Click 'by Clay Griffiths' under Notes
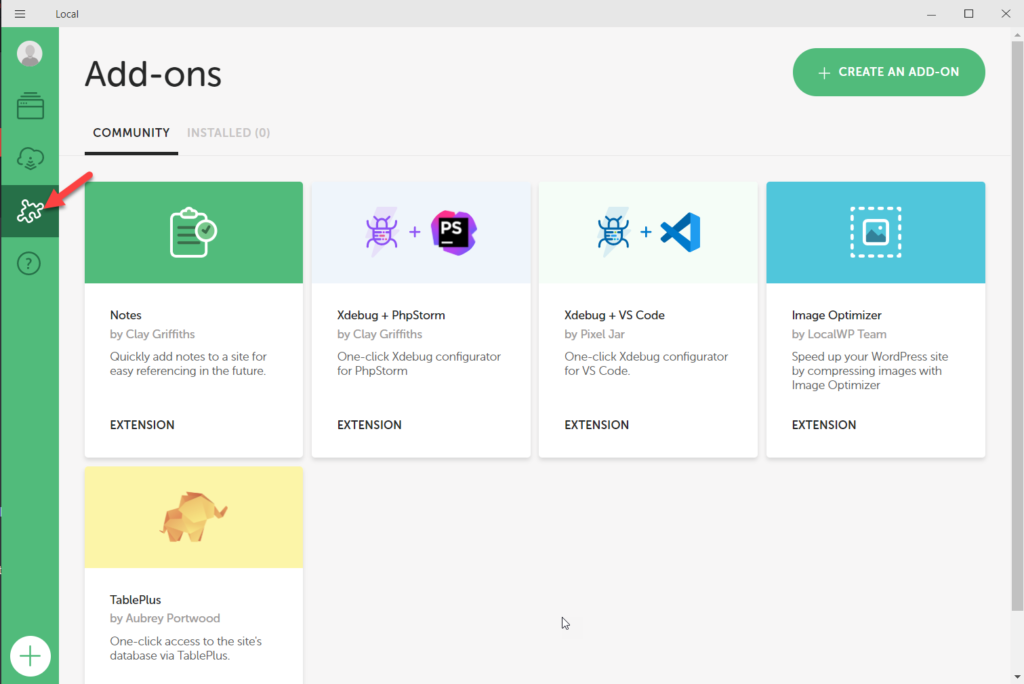This screenshot has width=1024, height=684. coord(152,334)
